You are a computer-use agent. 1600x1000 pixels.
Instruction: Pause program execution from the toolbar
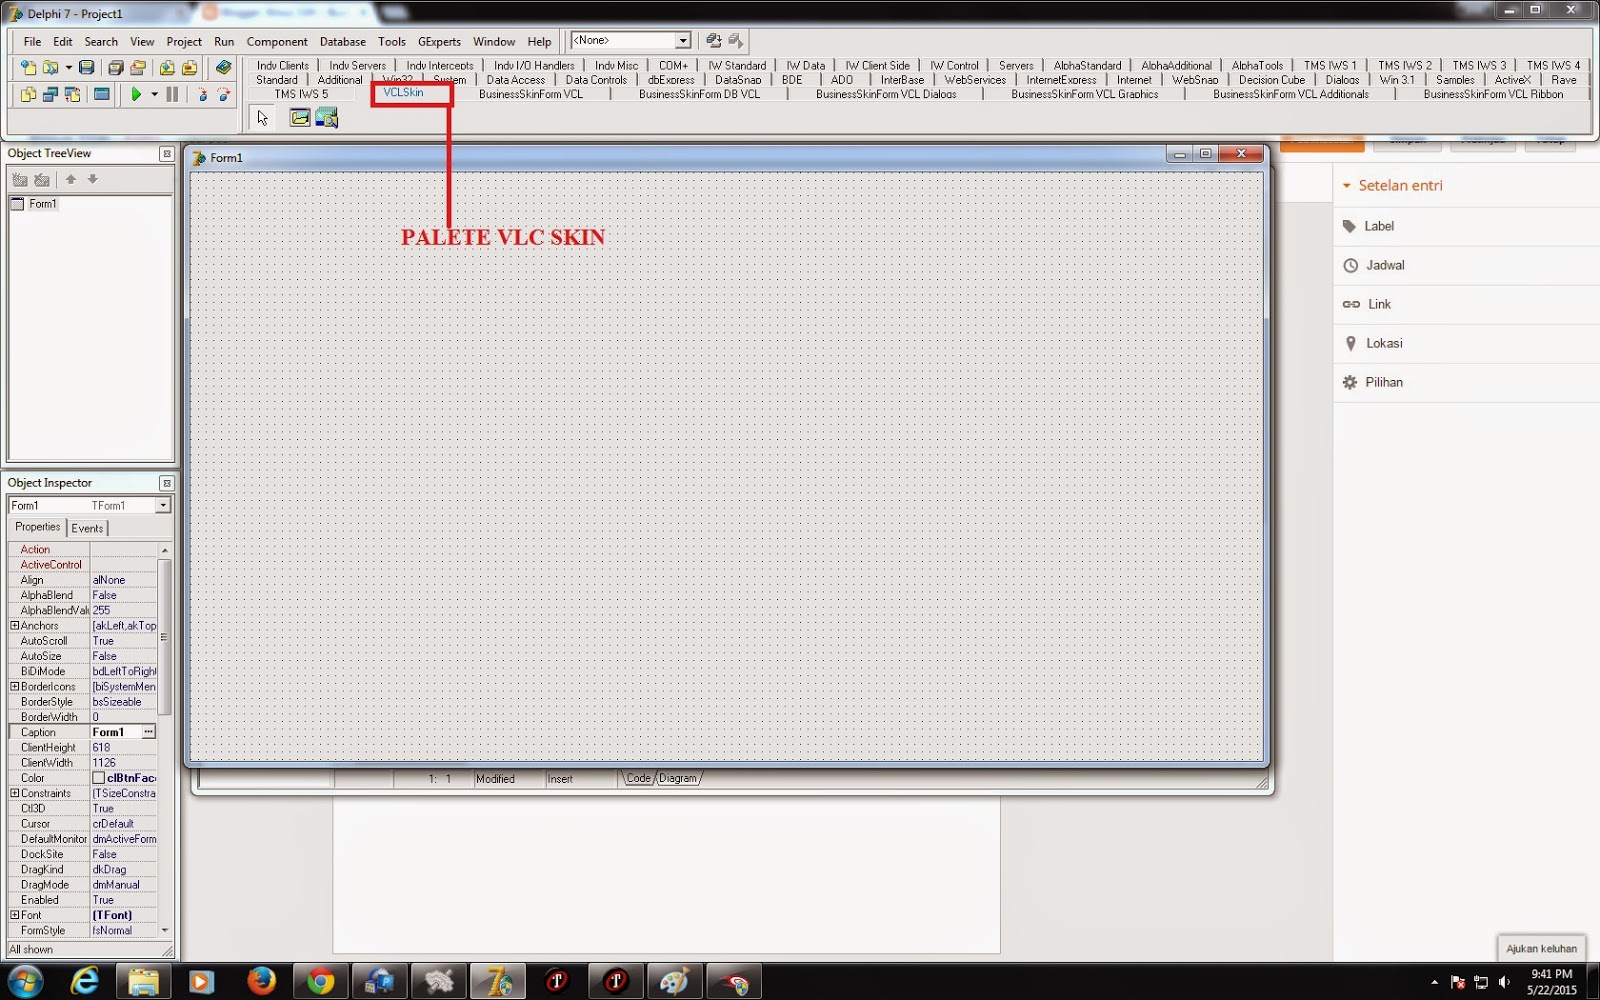tap(173, 94)
